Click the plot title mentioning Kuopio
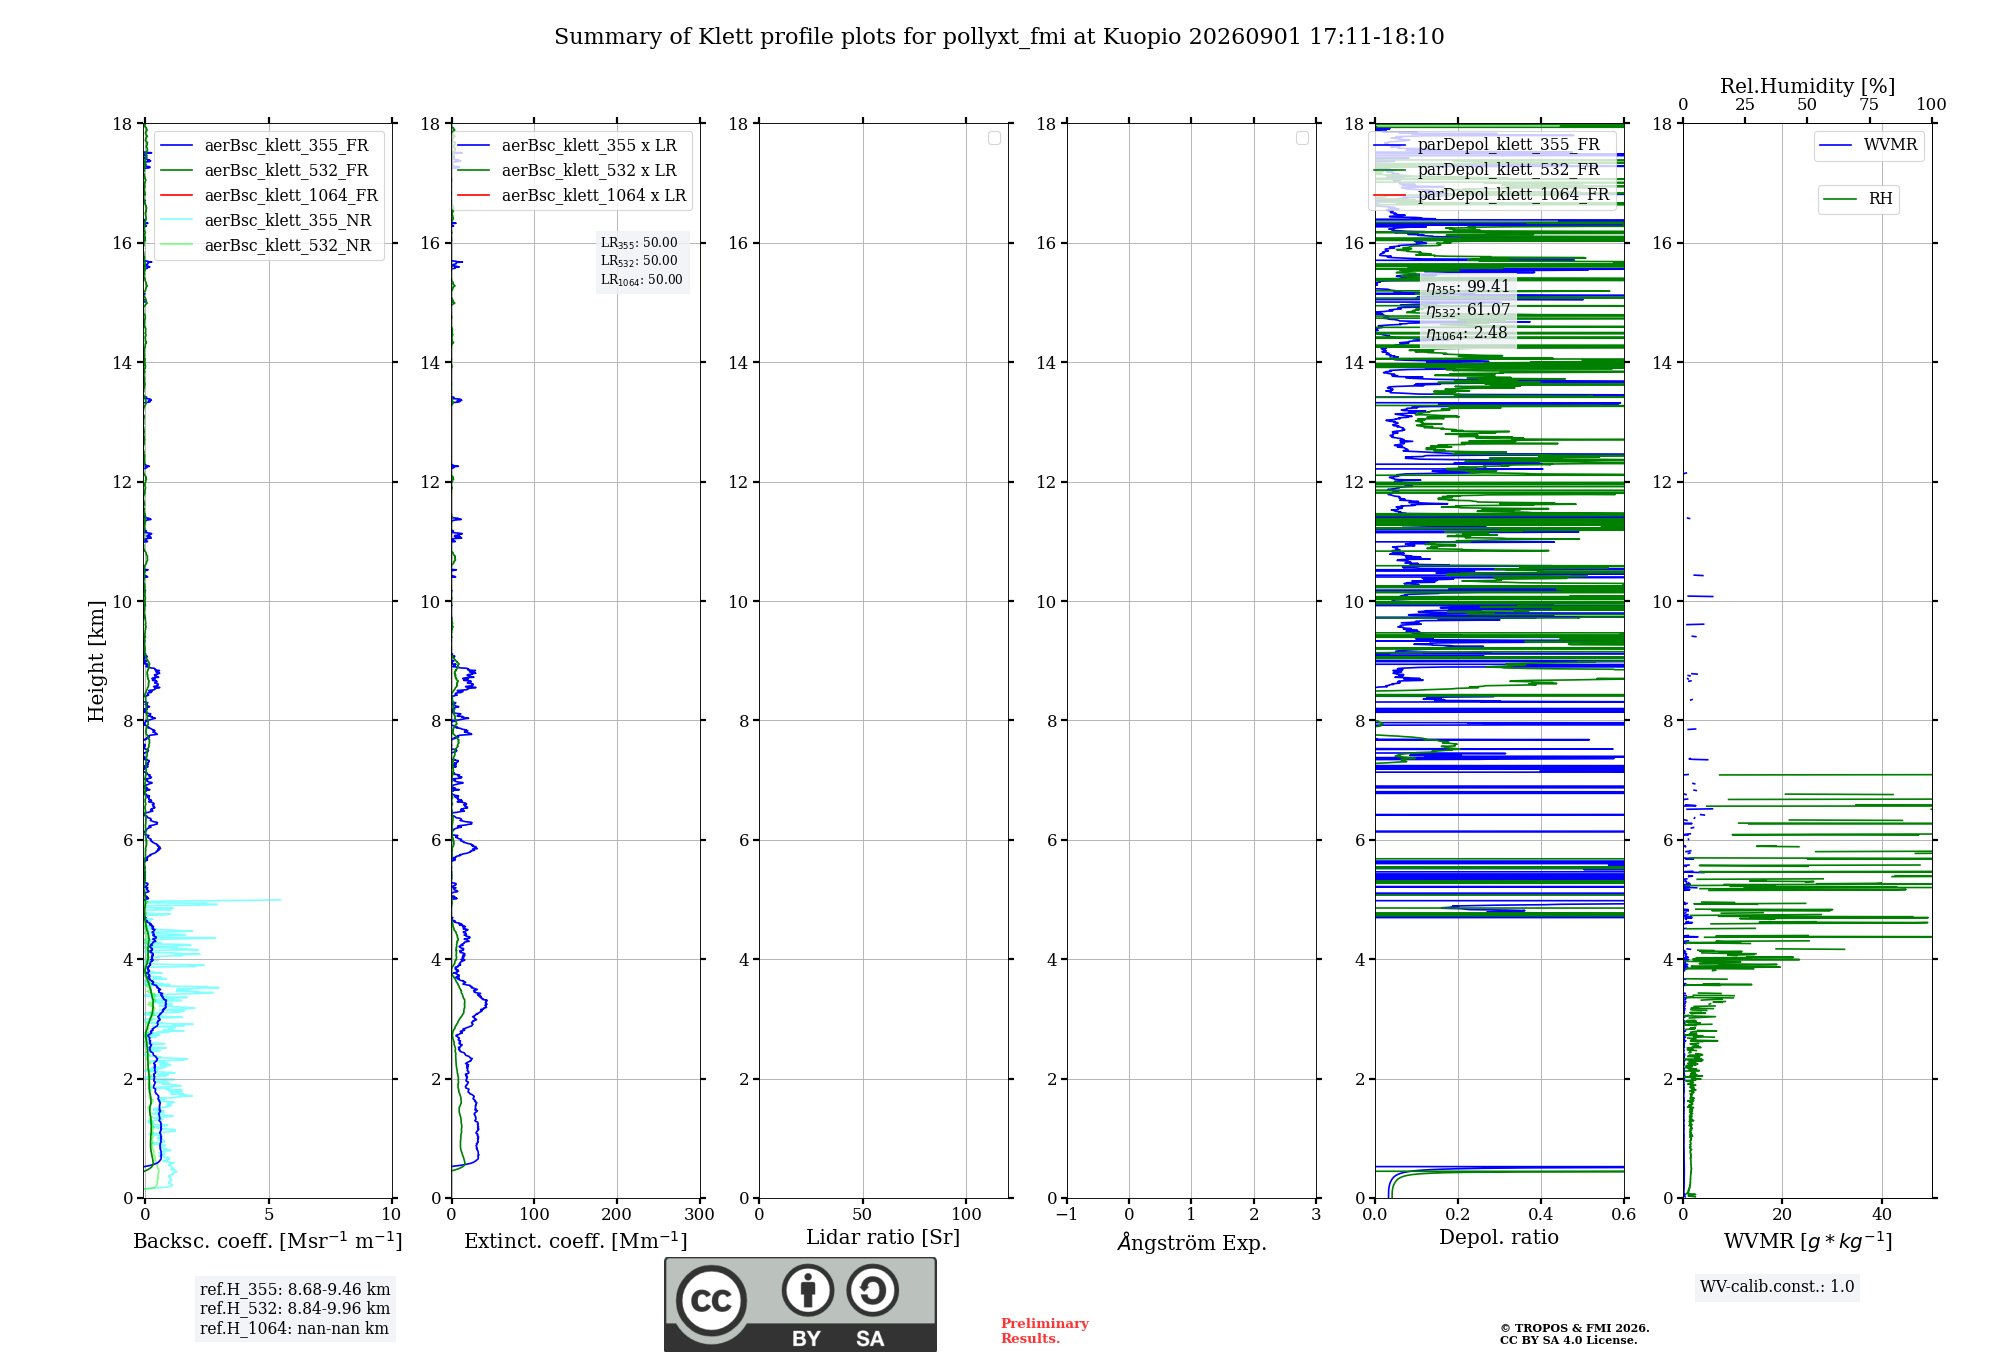Screen dimensions: 2000x1360 (999, 37)
